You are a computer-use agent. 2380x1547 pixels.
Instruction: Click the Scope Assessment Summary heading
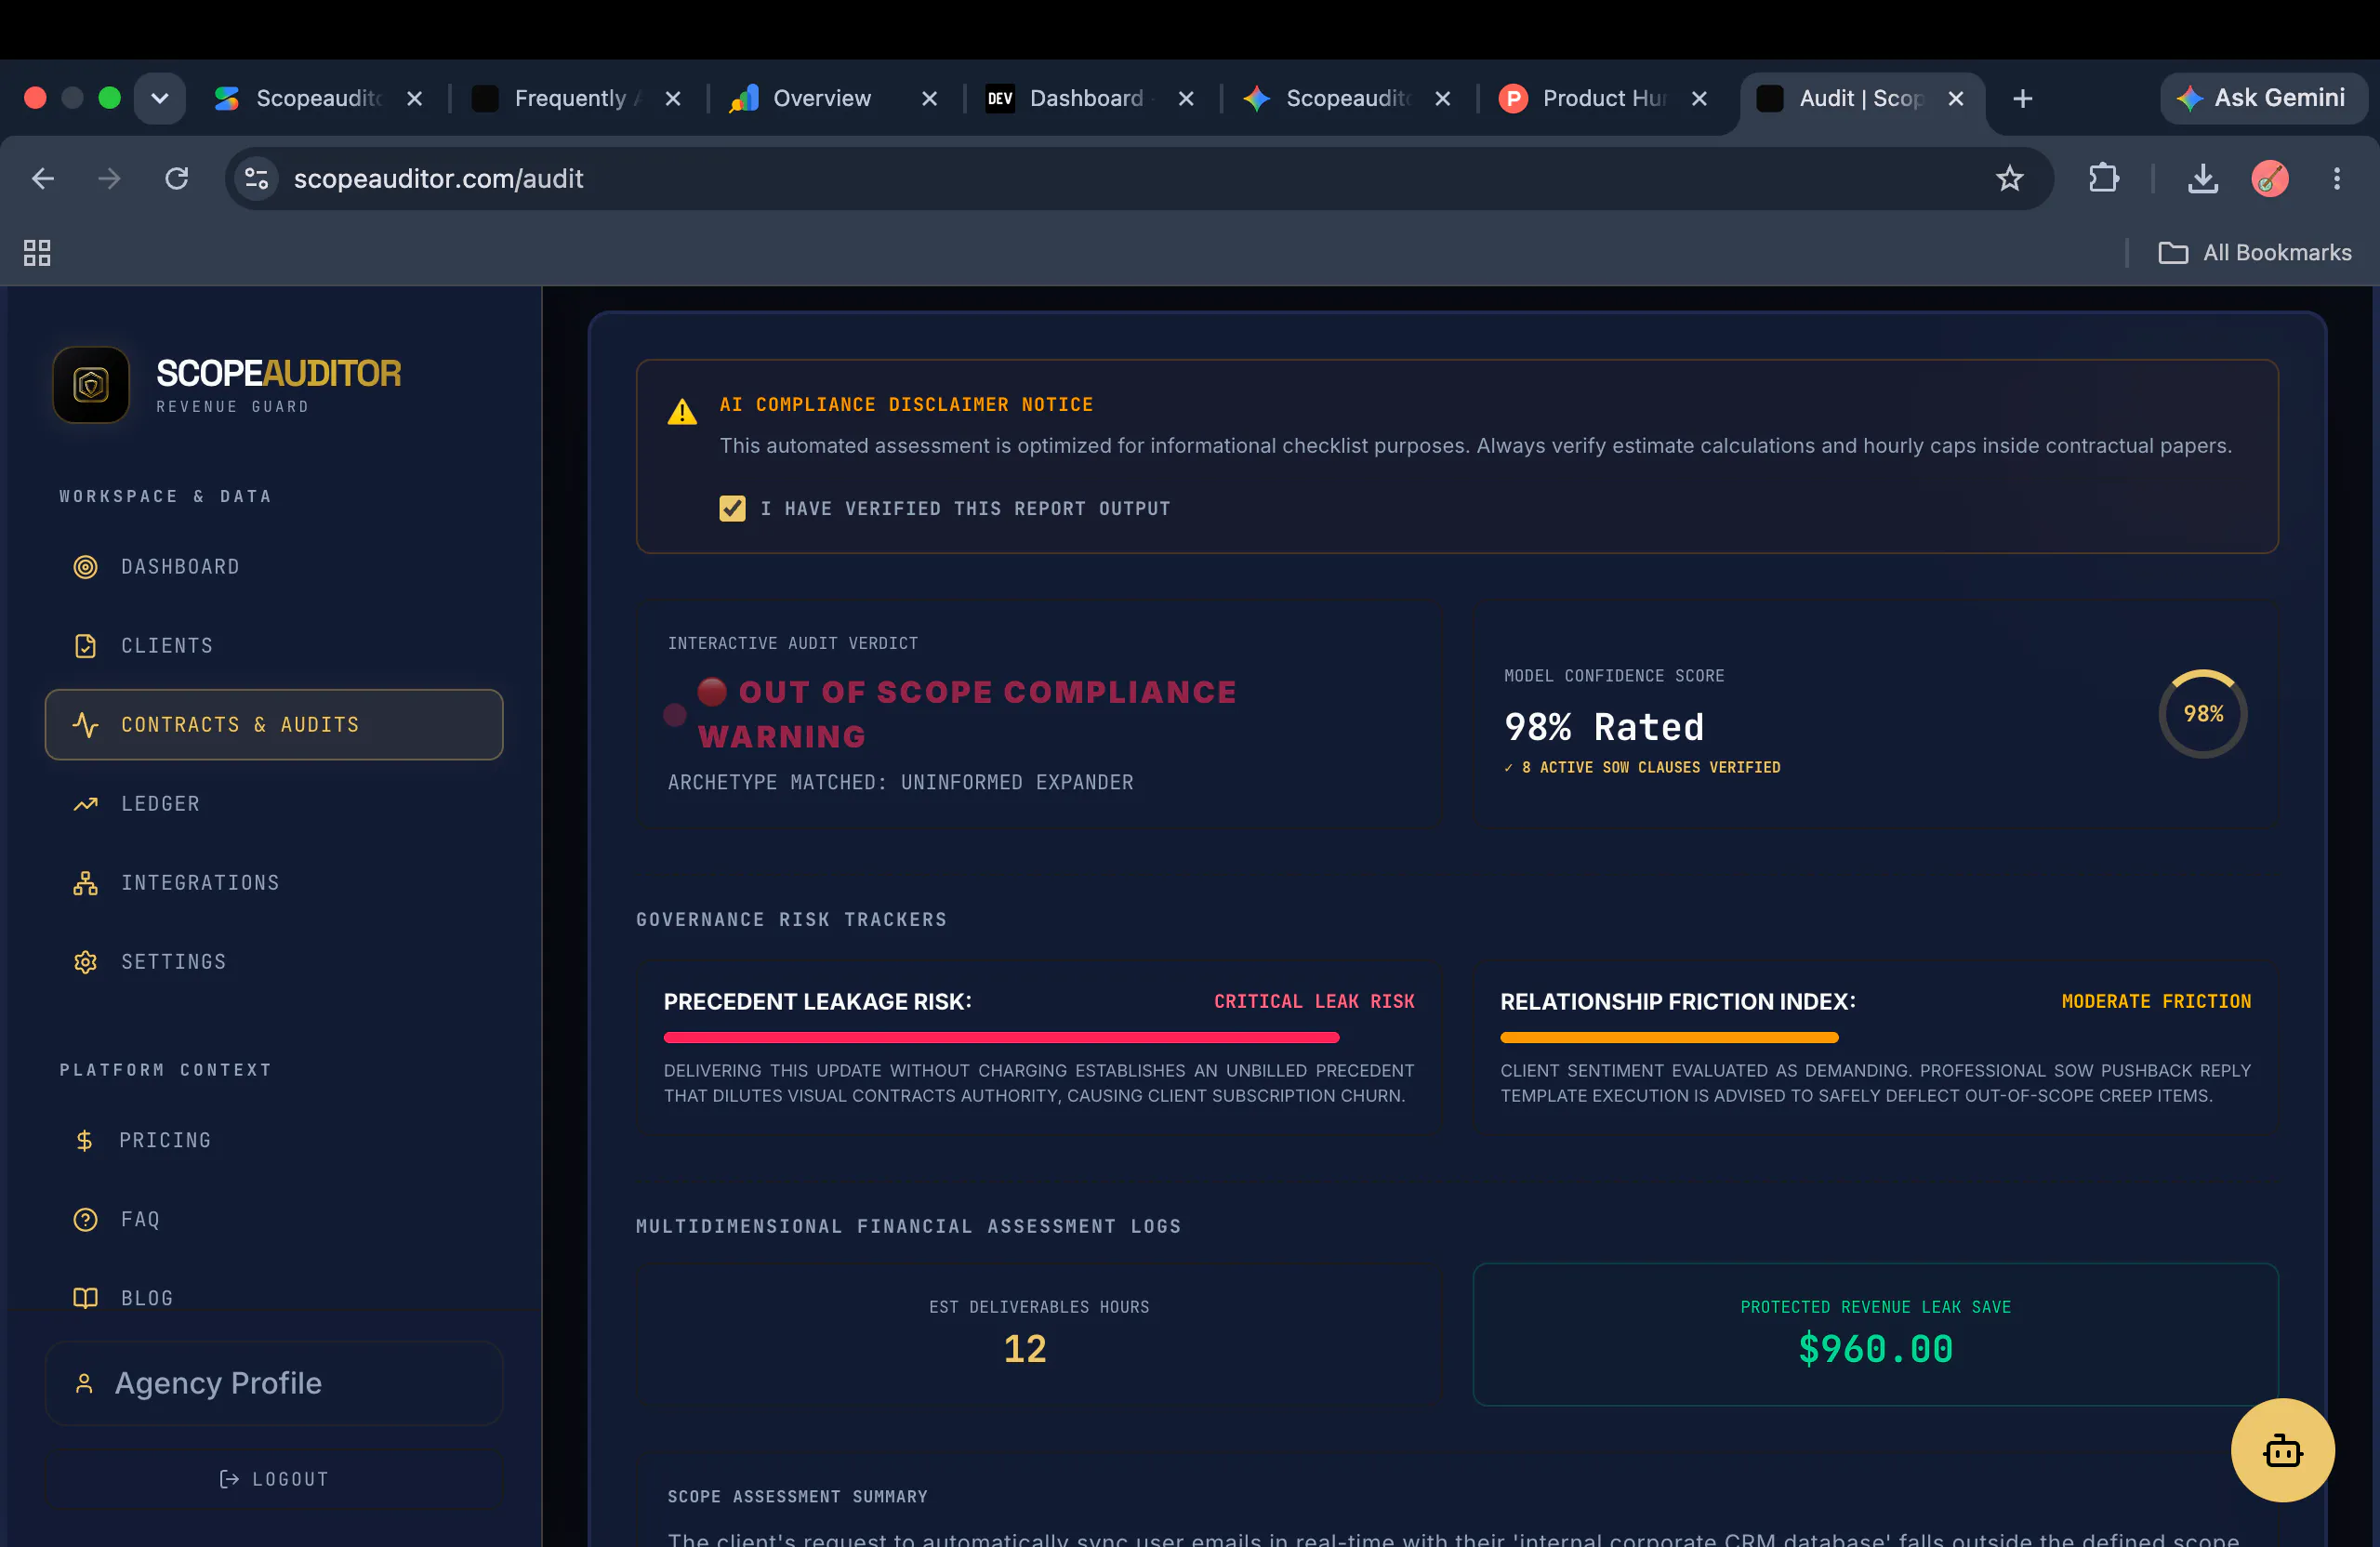pyautogui.click(x=797, y=1497)
